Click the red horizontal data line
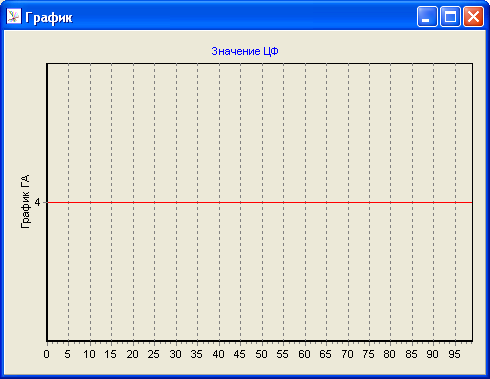The image size is (490, 379). point(260,202)
